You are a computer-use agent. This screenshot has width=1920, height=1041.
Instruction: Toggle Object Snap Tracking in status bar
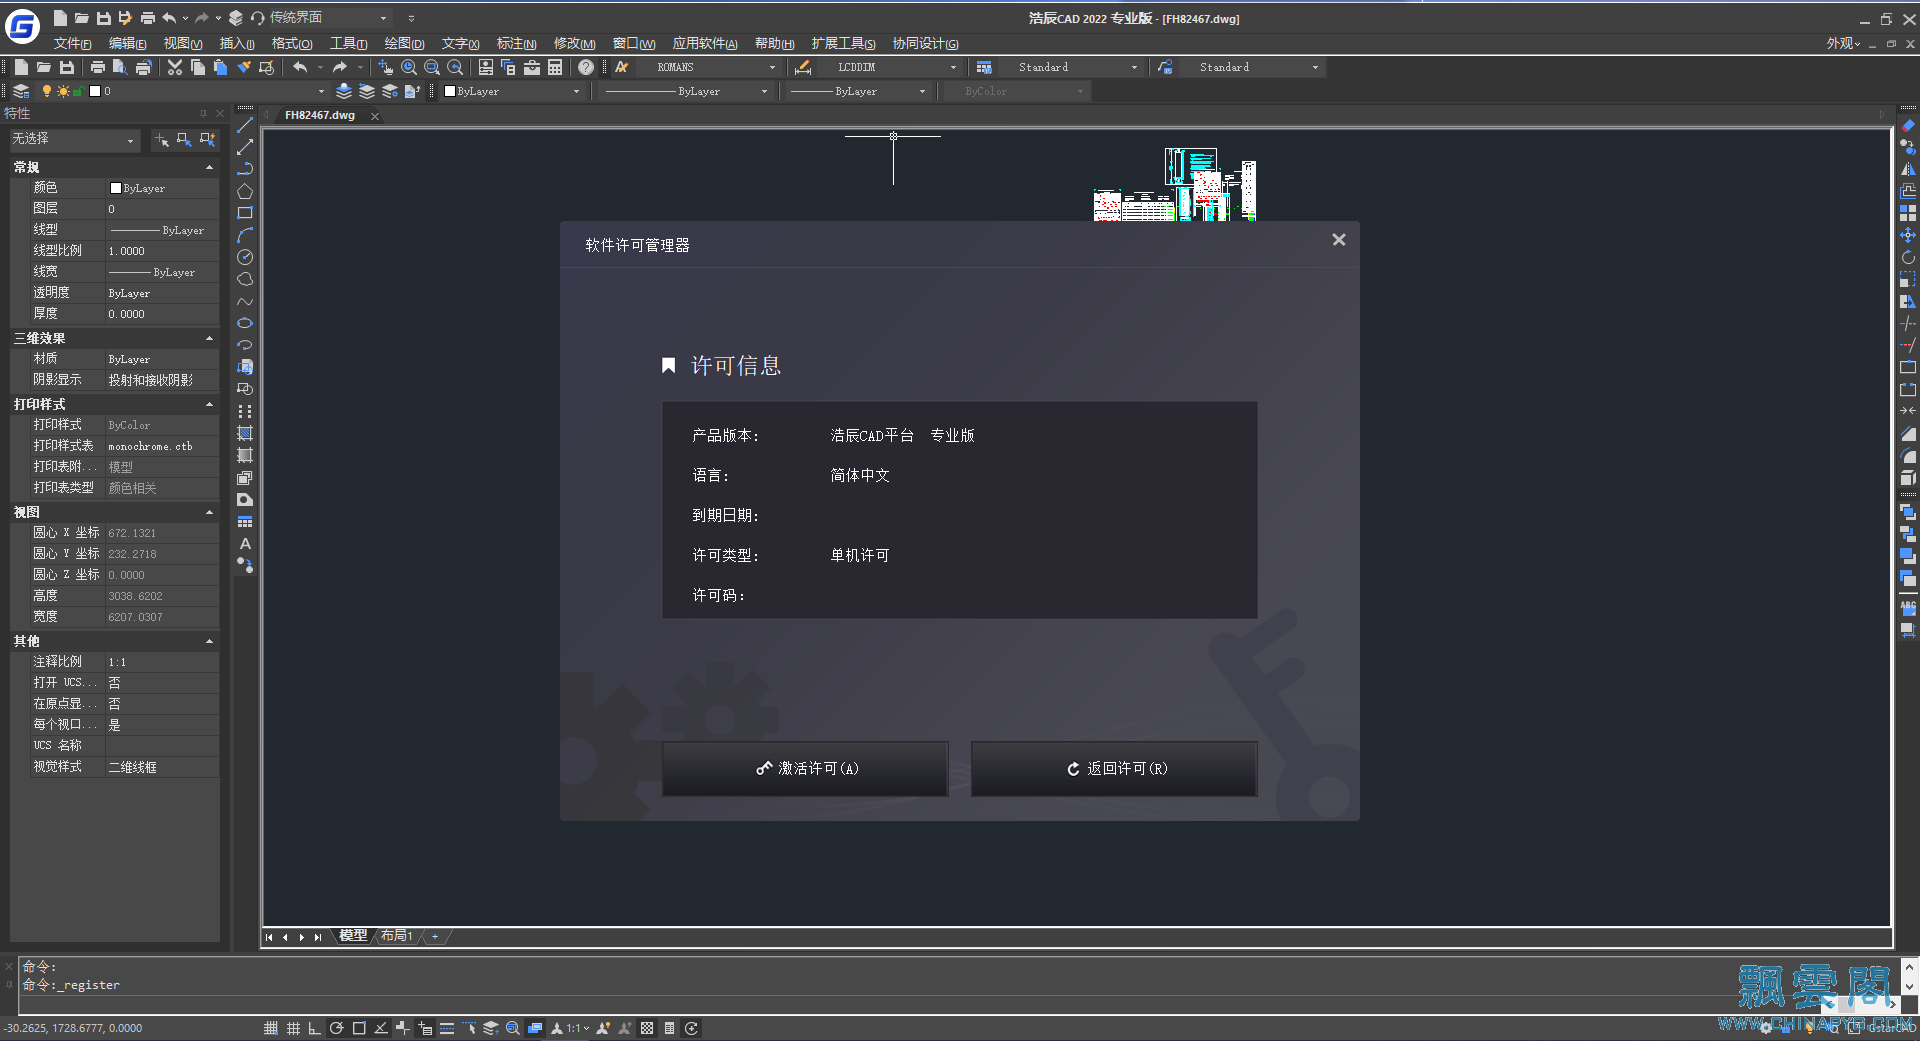coord(381,1028)
